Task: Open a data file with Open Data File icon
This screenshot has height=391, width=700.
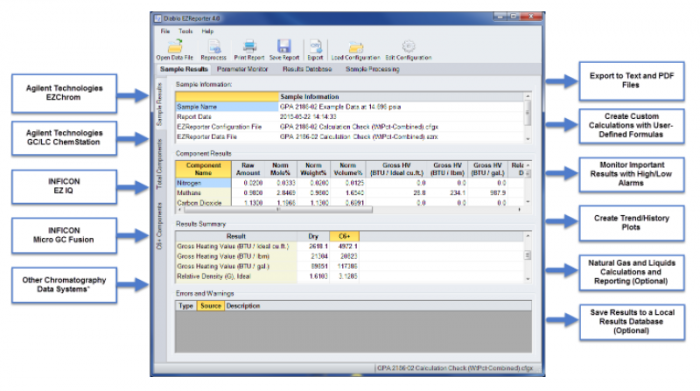Action: pyautogui.click(x=175, y=46)
